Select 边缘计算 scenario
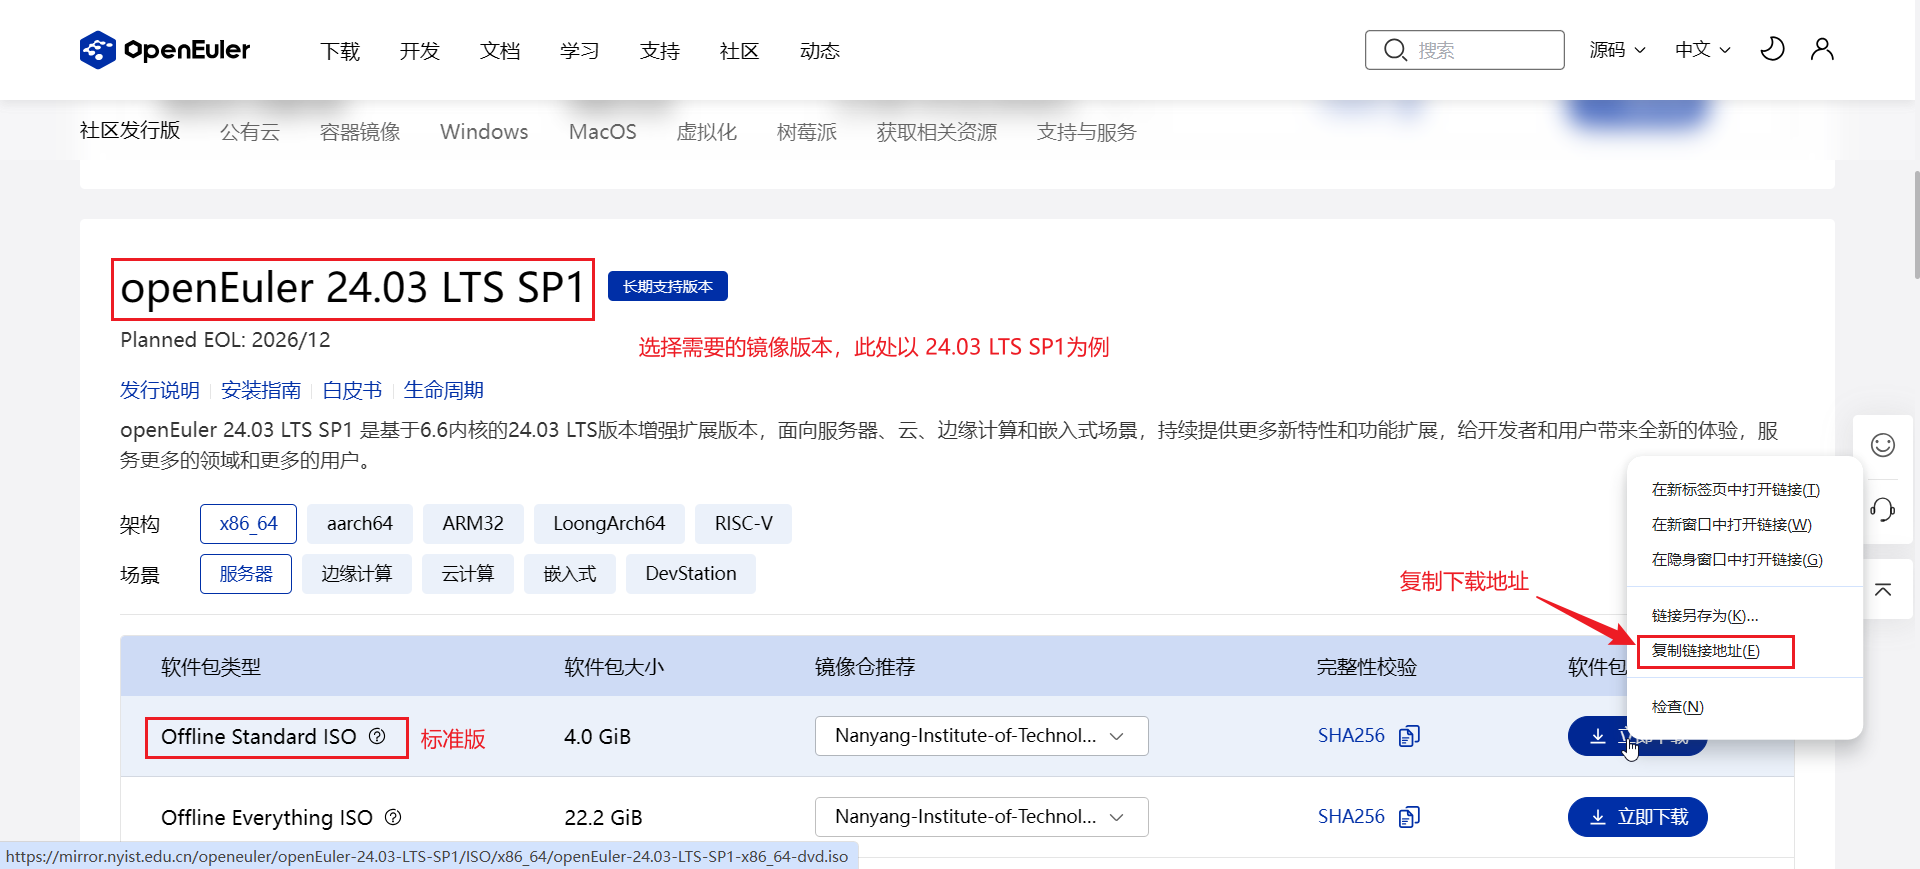This screenshot has width=1920, height=869. coord(357,574)
